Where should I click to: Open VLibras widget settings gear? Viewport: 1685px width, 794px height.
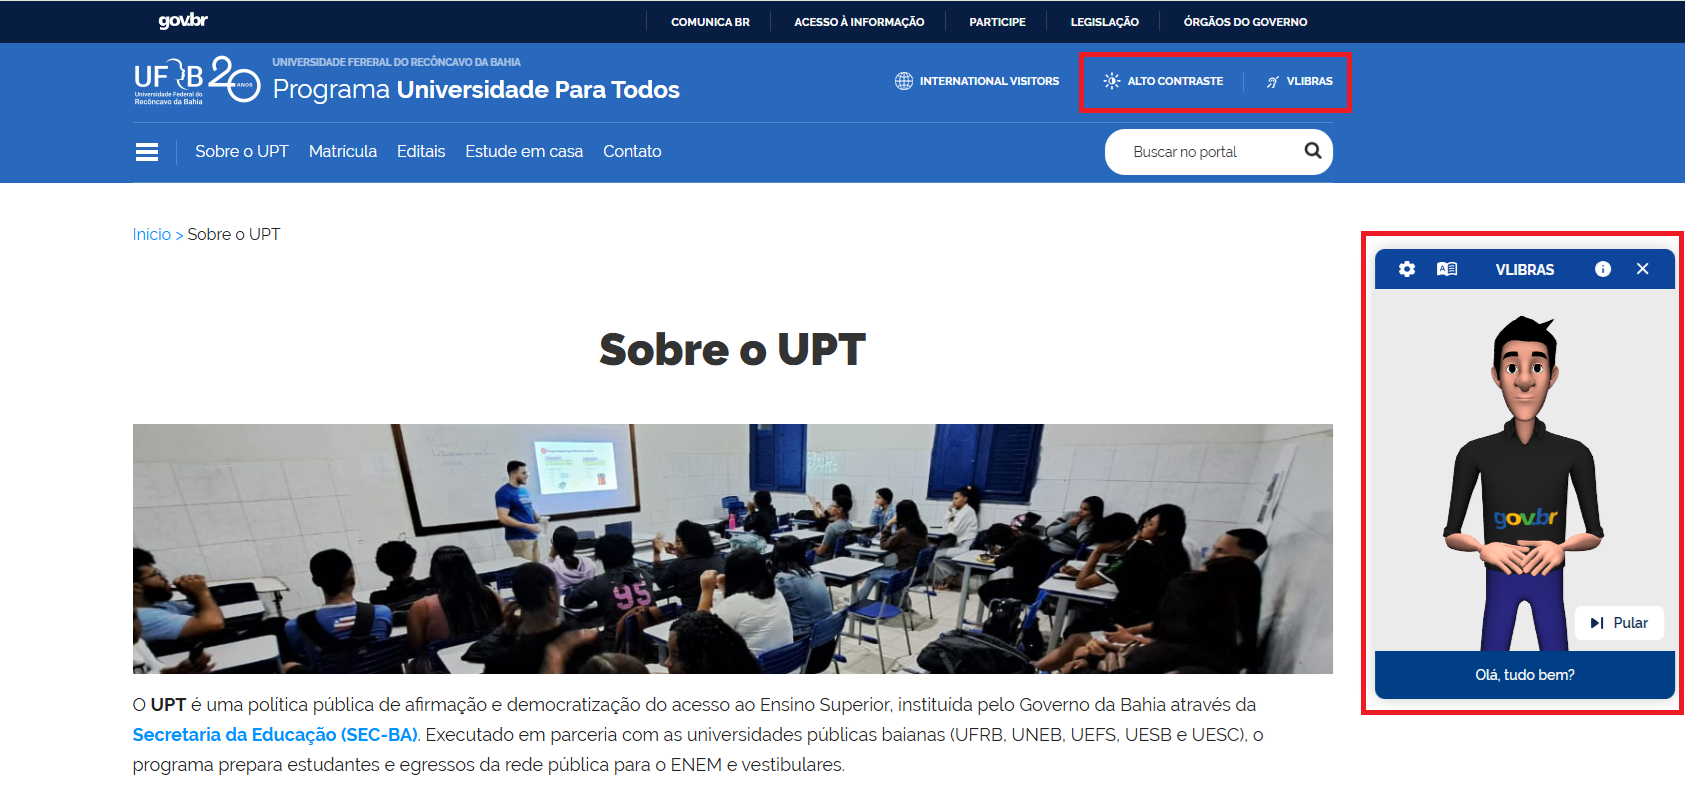(1407, 269)
